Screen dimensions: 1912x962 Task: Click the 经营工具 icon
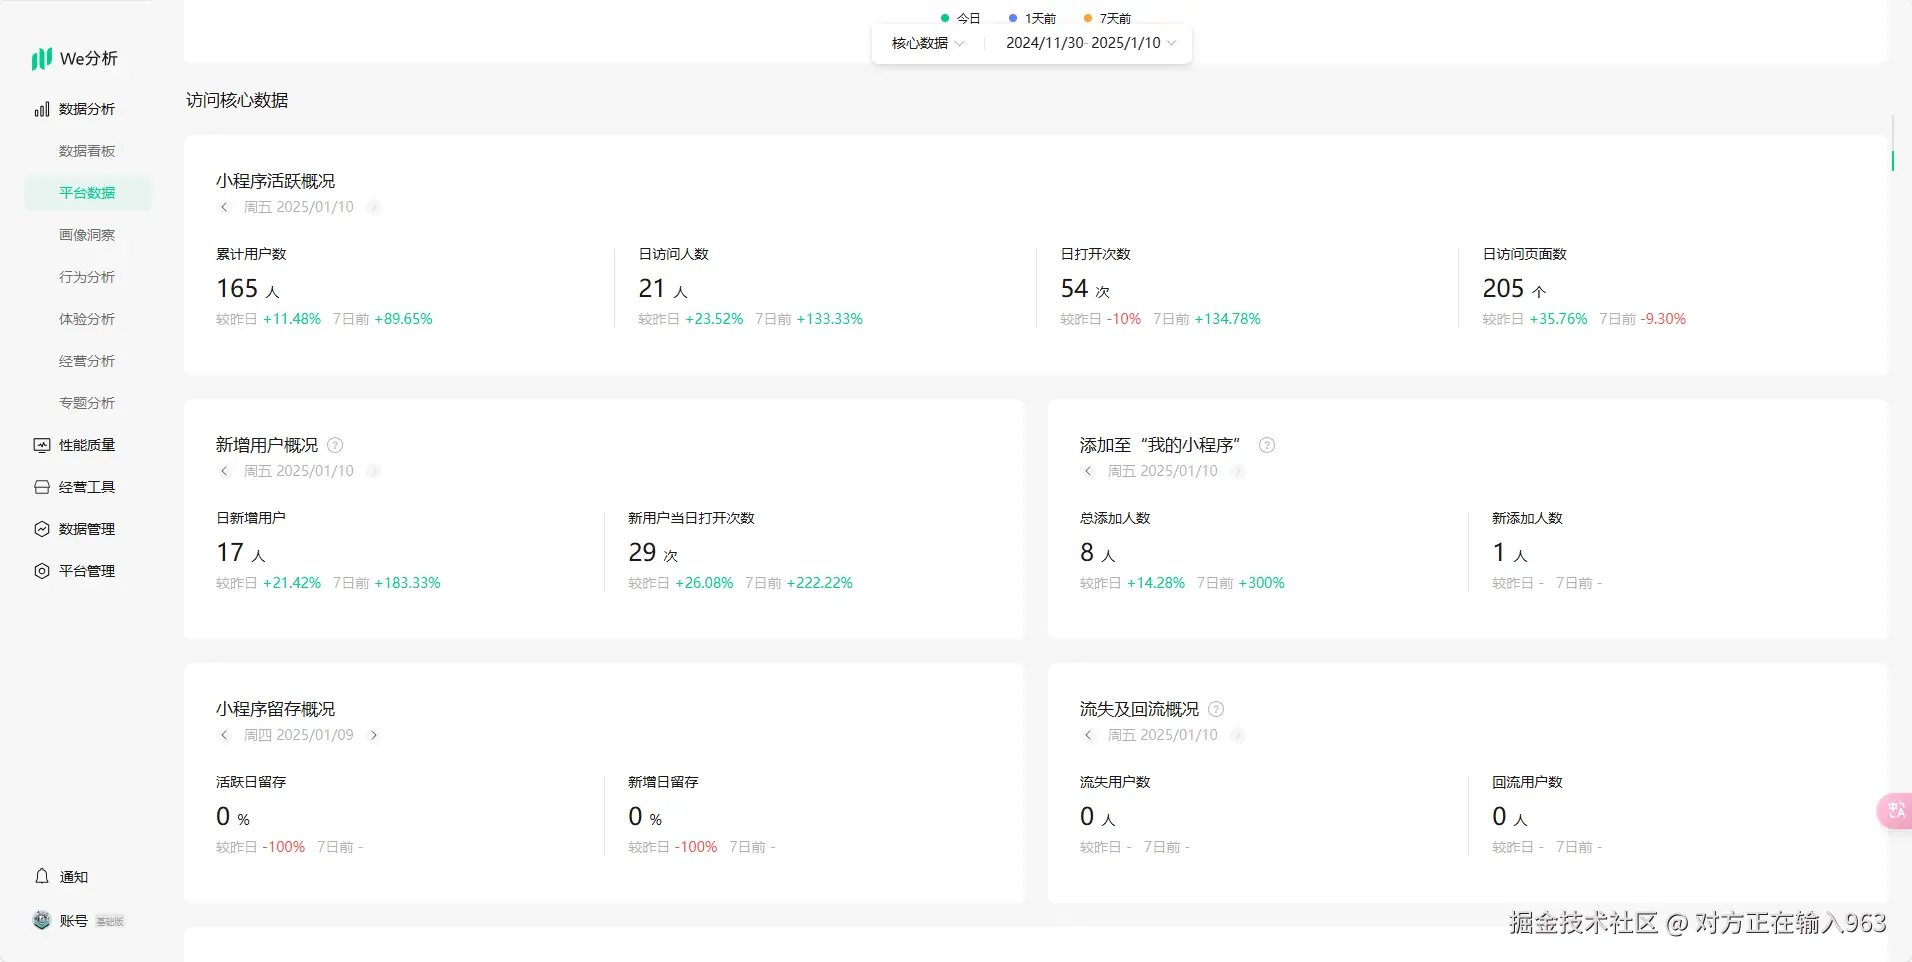(42, 487)
